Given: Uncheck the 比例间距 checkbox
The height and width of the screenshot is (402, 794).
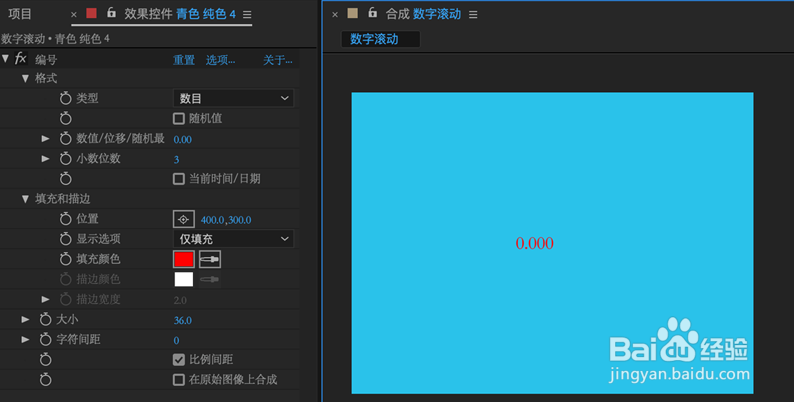Looking at the screenshot, I should (179, 359).
